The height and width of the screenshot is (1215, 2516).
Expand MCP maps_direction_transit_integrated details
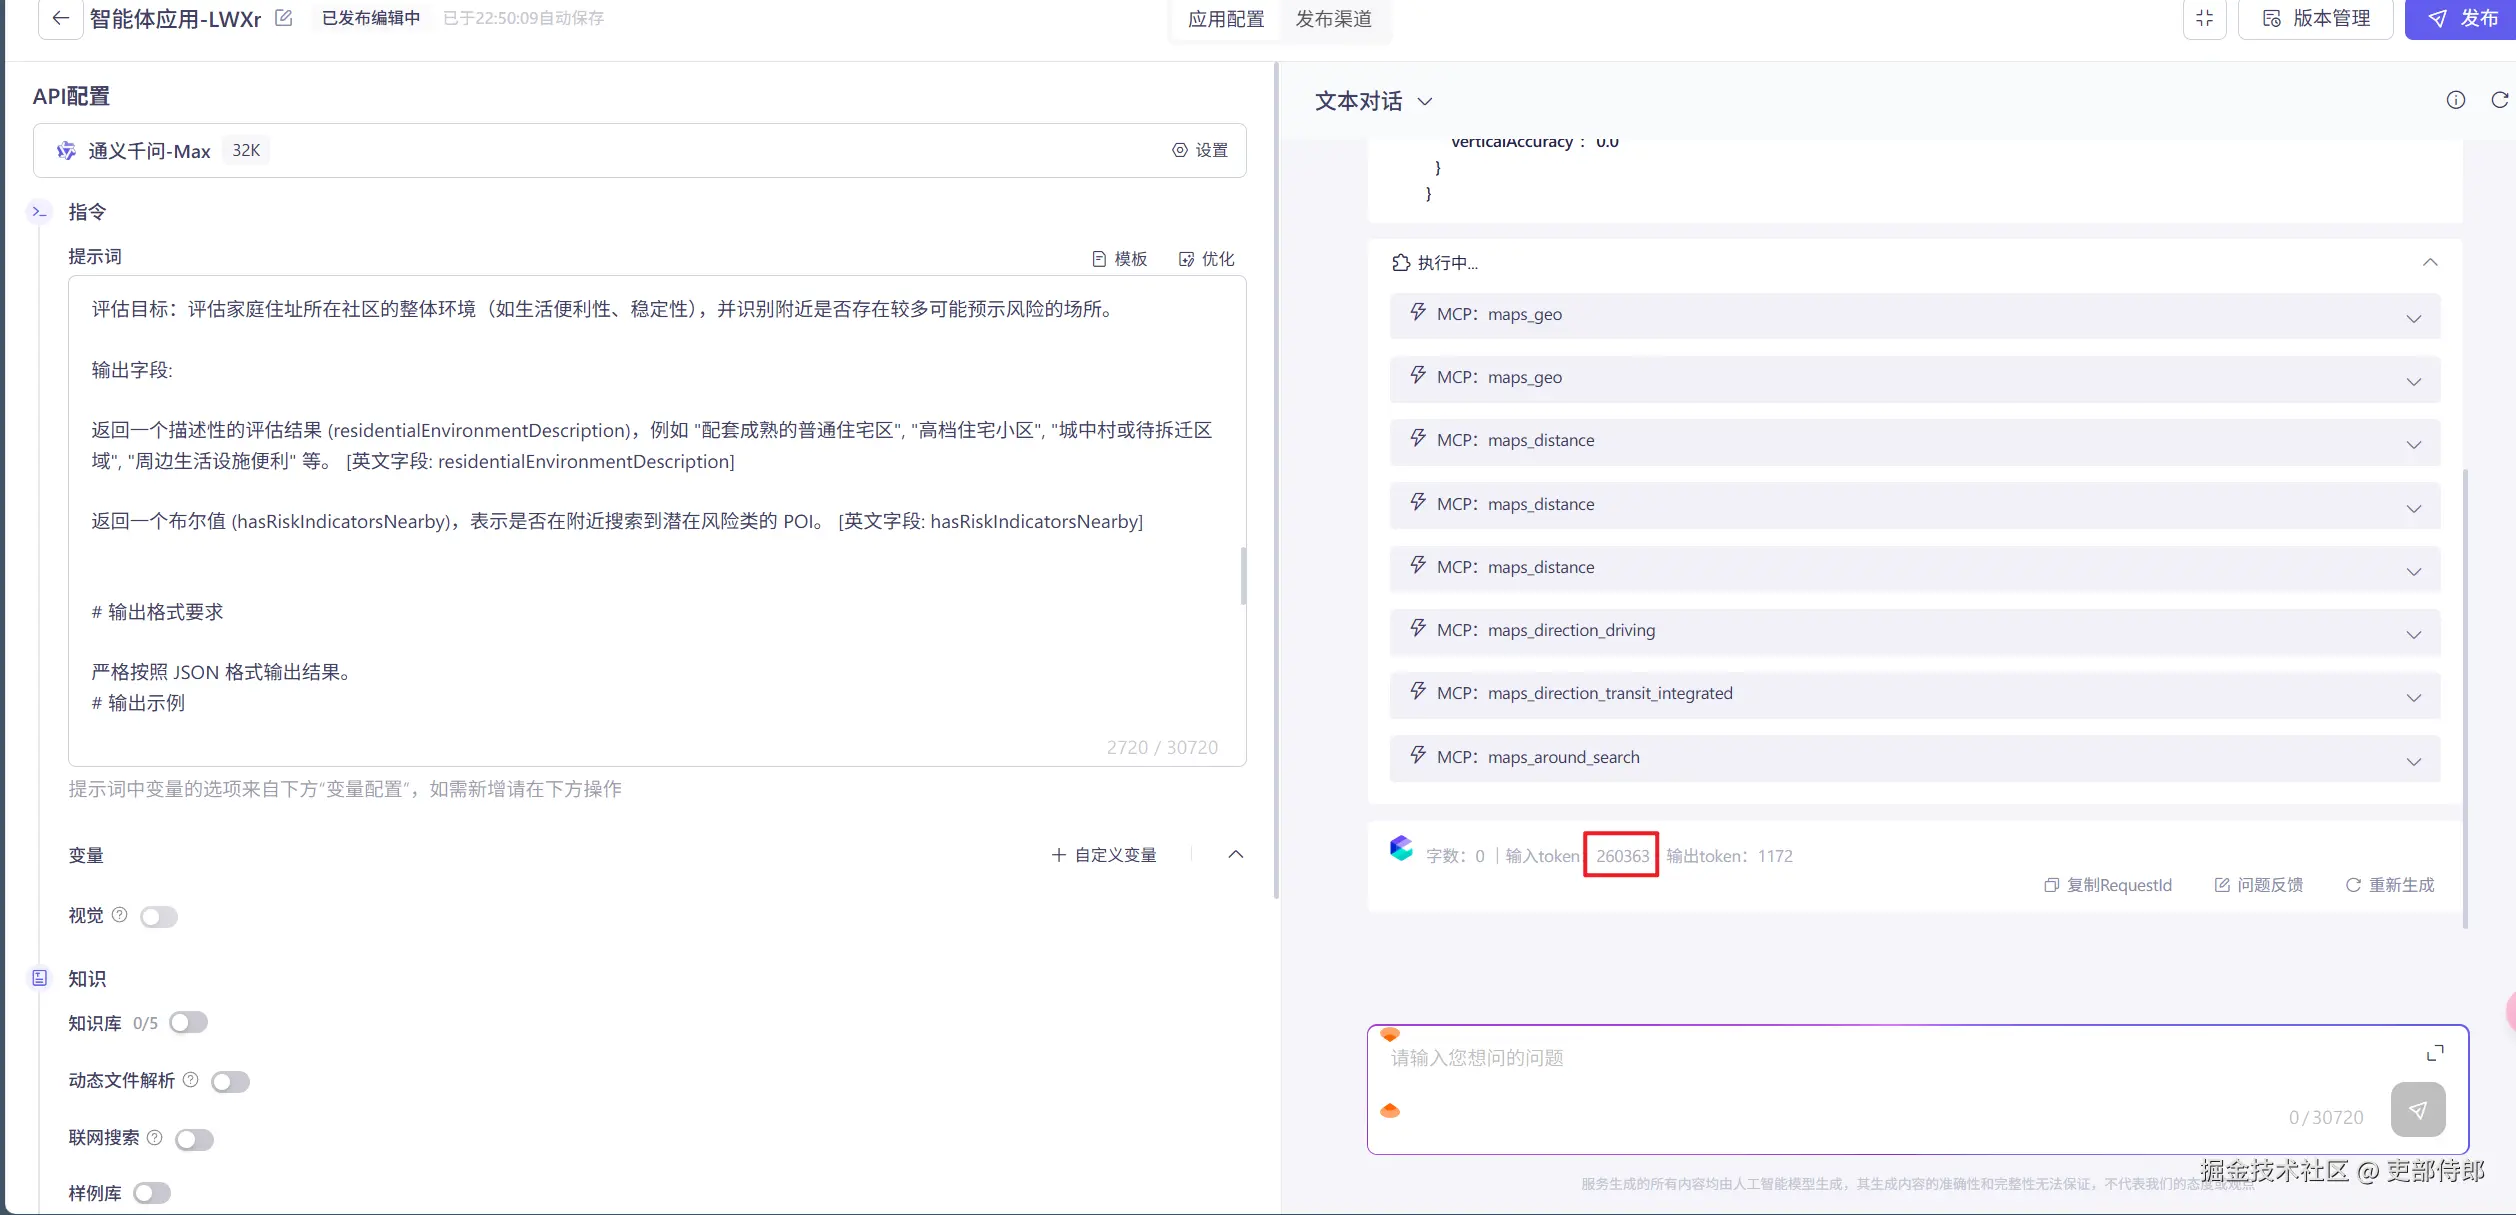[2414, 697]
